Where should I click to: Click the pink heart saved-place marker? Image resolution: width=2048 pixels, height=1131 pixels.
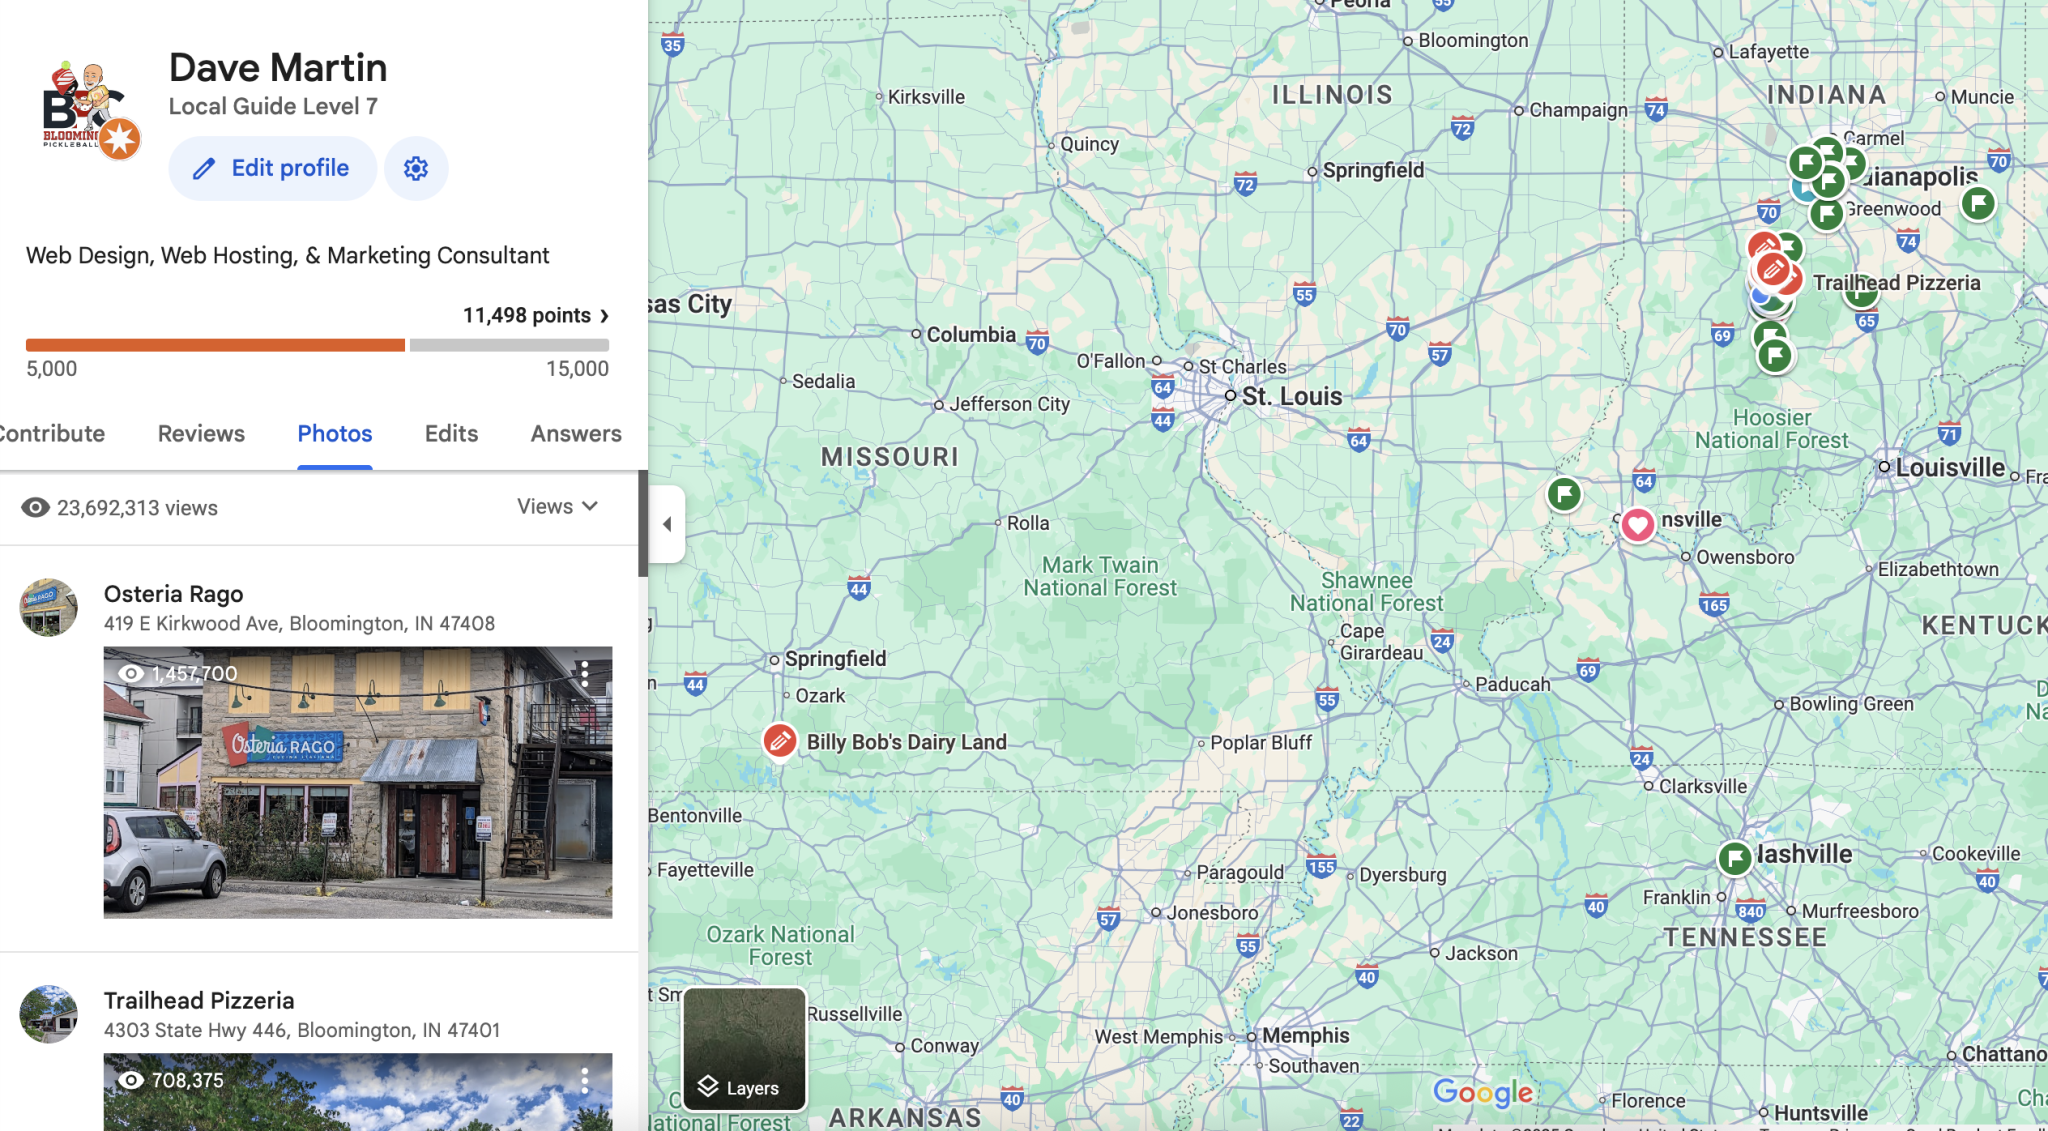pos(1637,524)
